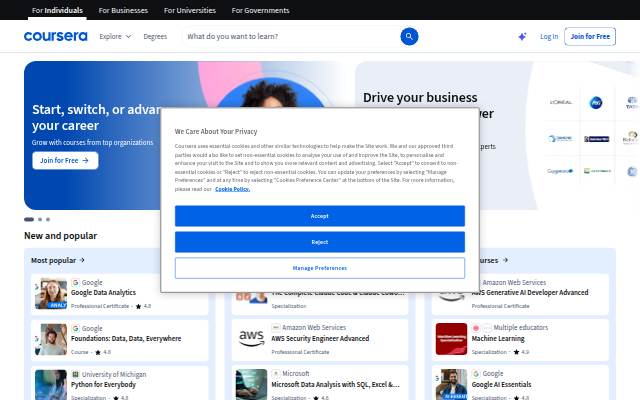This screenshot has height=400, width=640.
Task: Click the Log In link
Action: [x=549, y=36]
